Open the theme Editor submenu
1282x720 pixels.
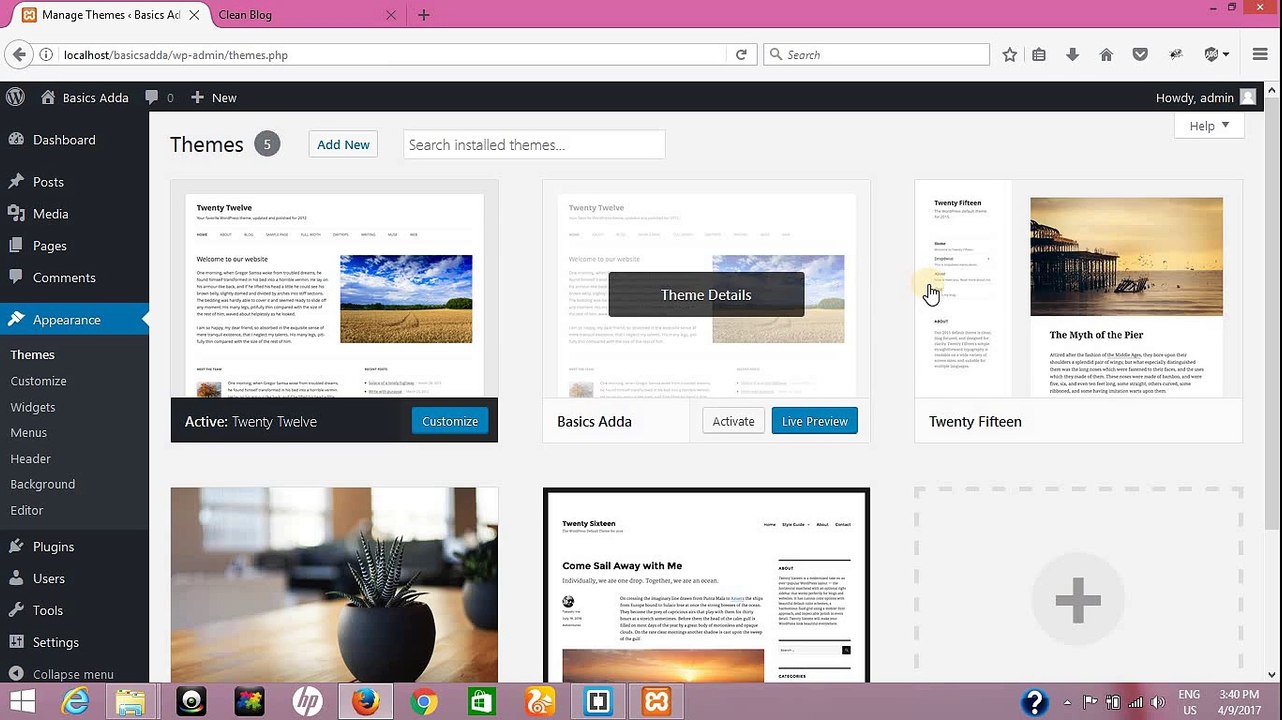click(27, 510)
